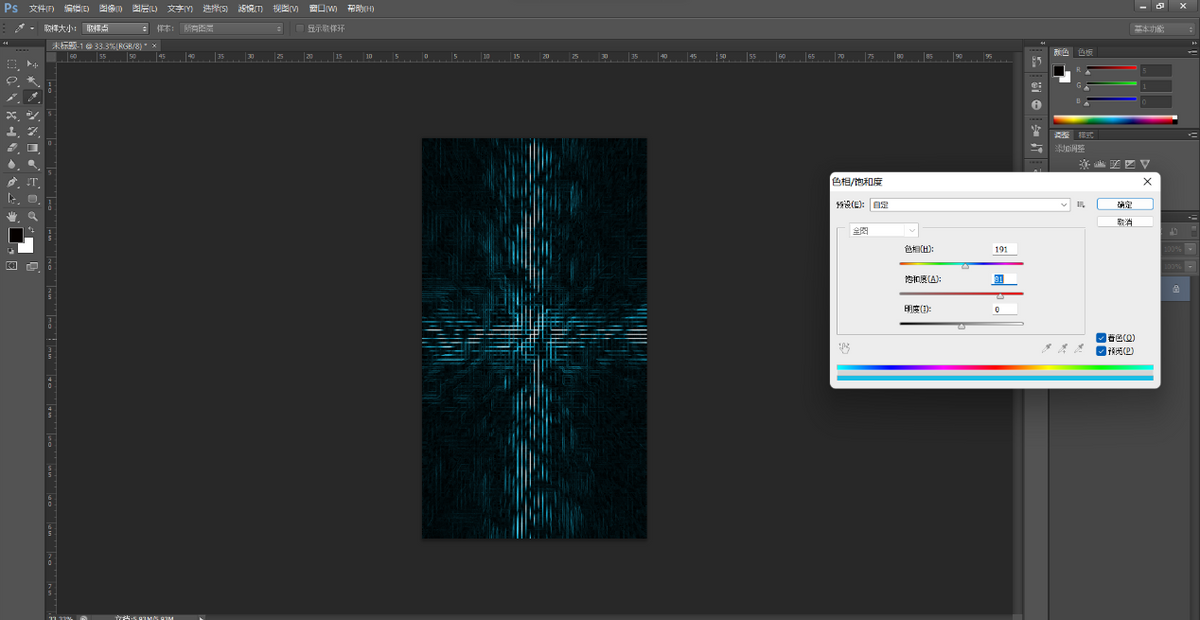Select the Lasso tool
Viewport: 1200px width, 620px height.
pos(12,81)
